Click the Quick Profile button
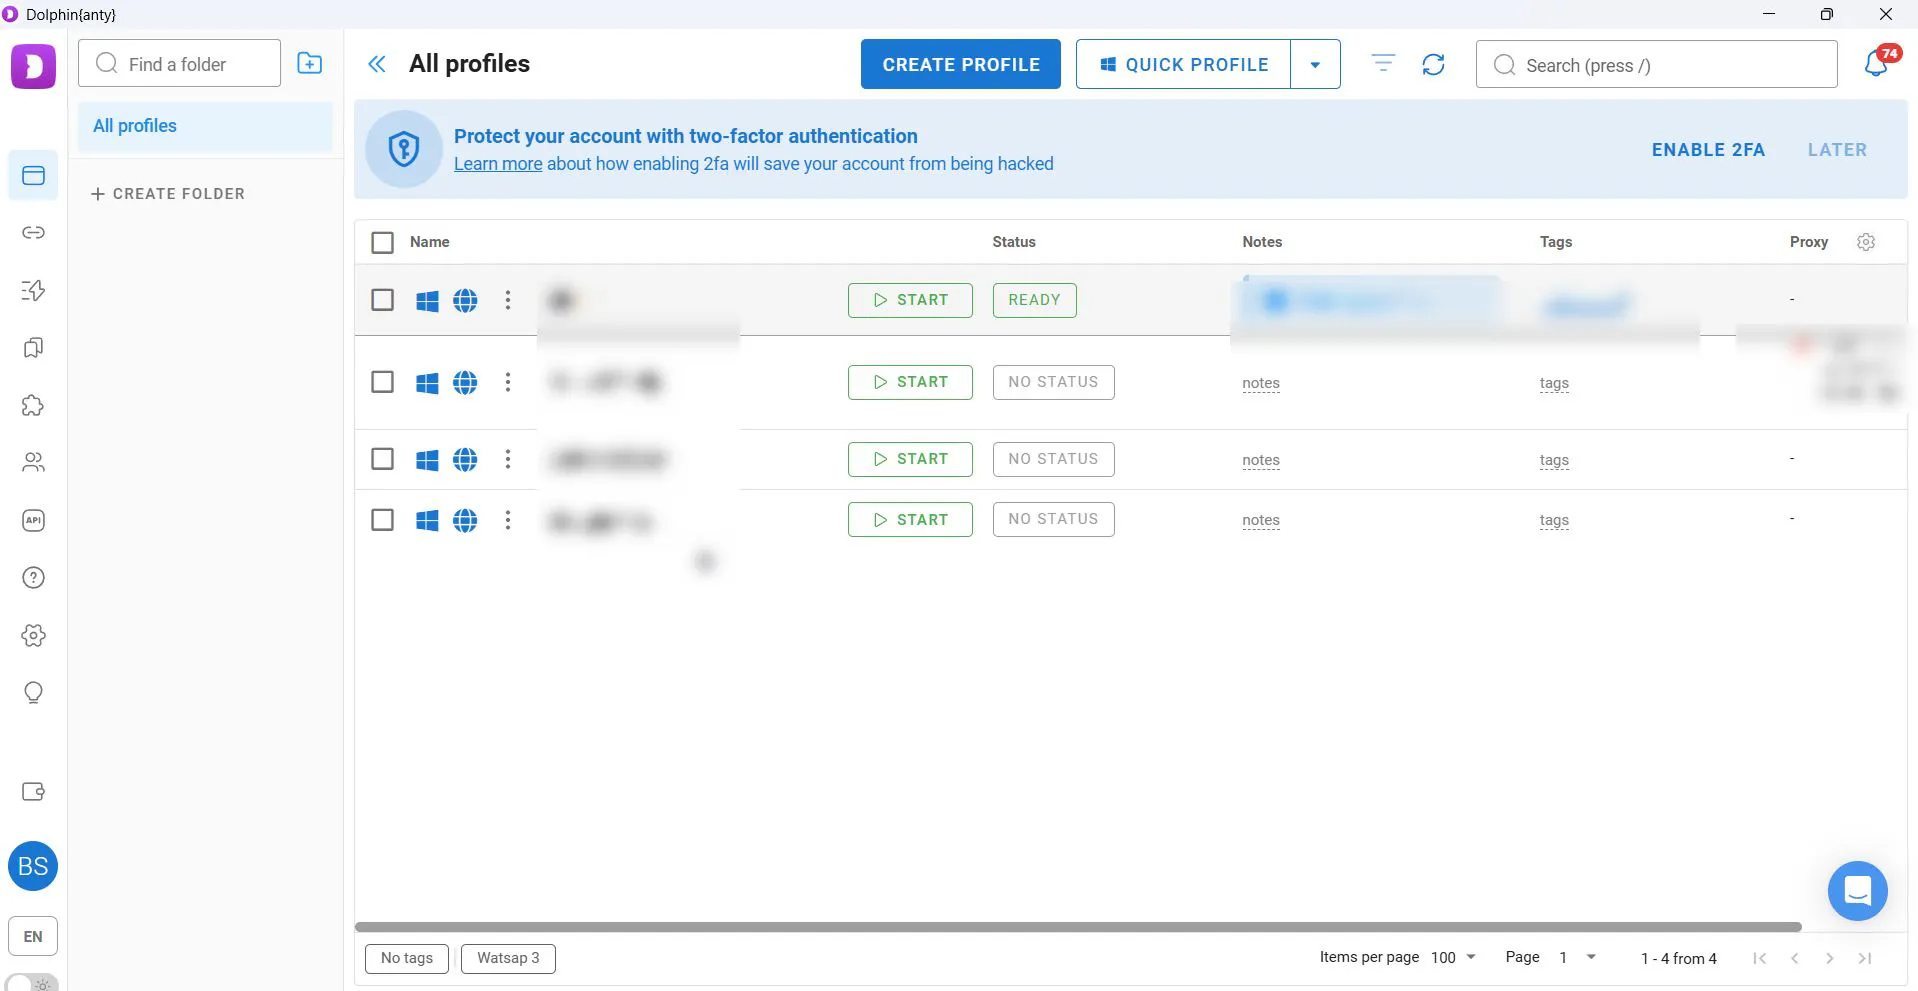Screen dimensions: 1918x991 pyautogui.click(x=1184, y=64)
